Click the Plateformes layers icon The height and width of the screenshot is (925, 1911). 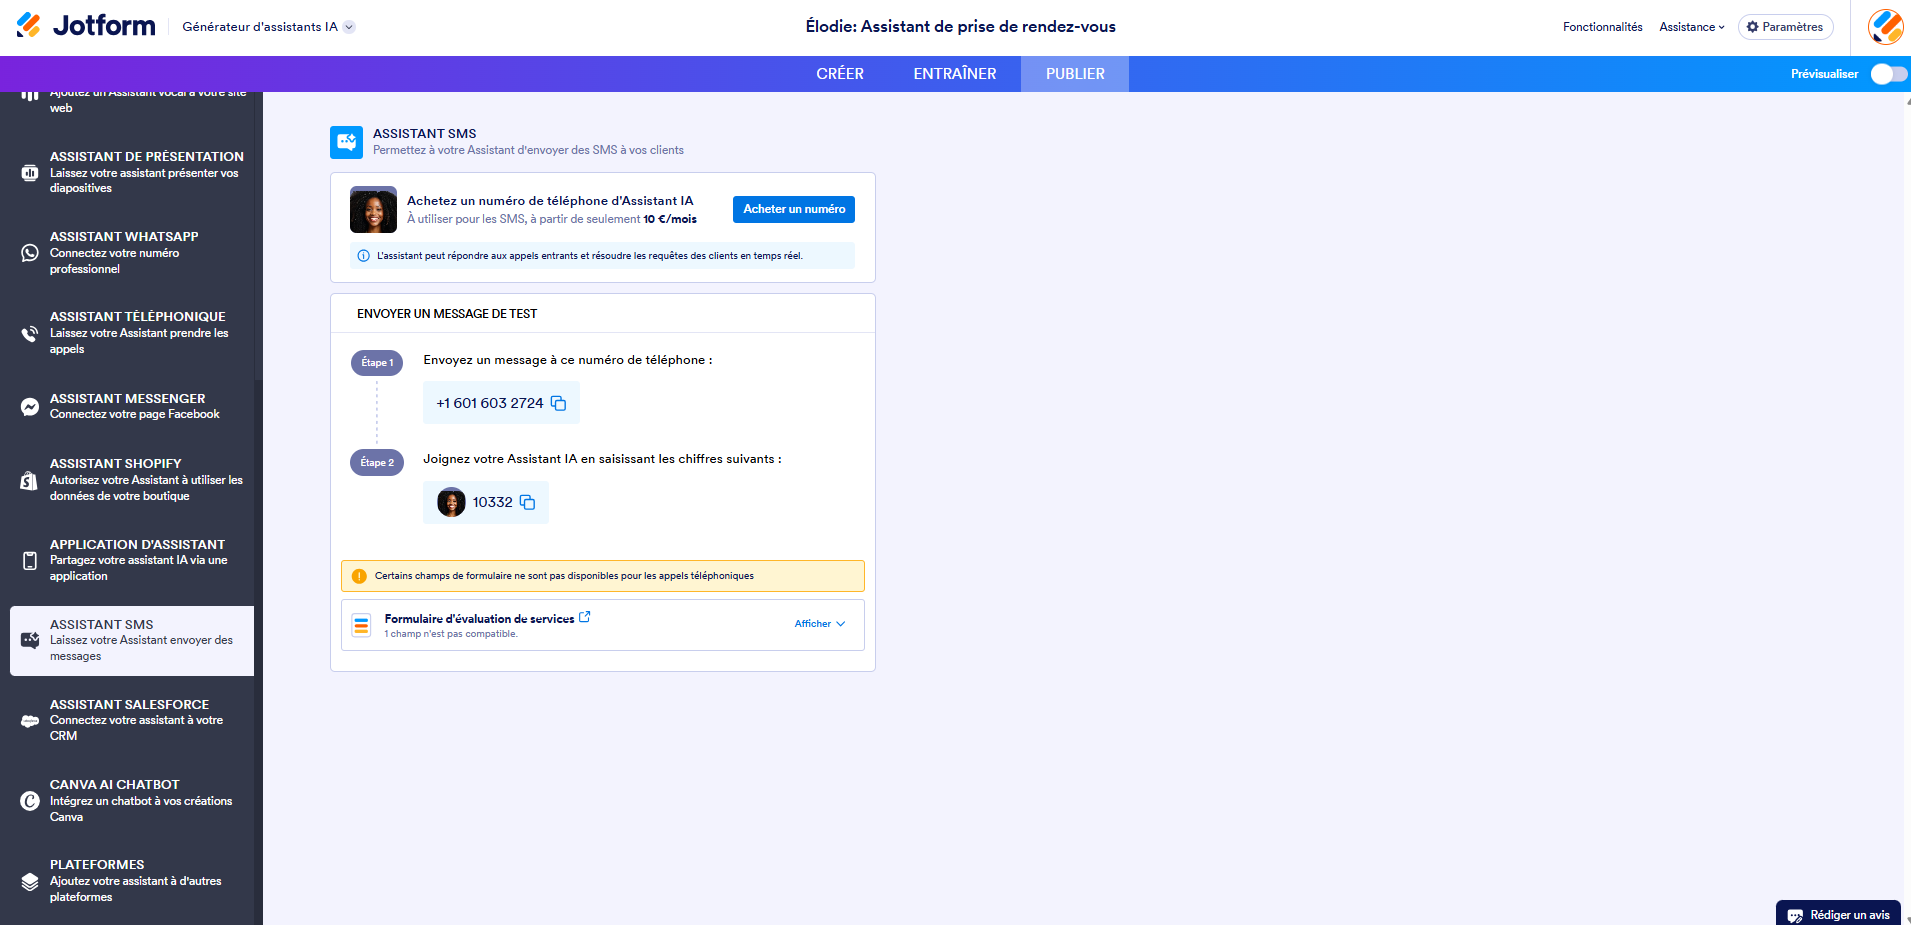point(30,881)
